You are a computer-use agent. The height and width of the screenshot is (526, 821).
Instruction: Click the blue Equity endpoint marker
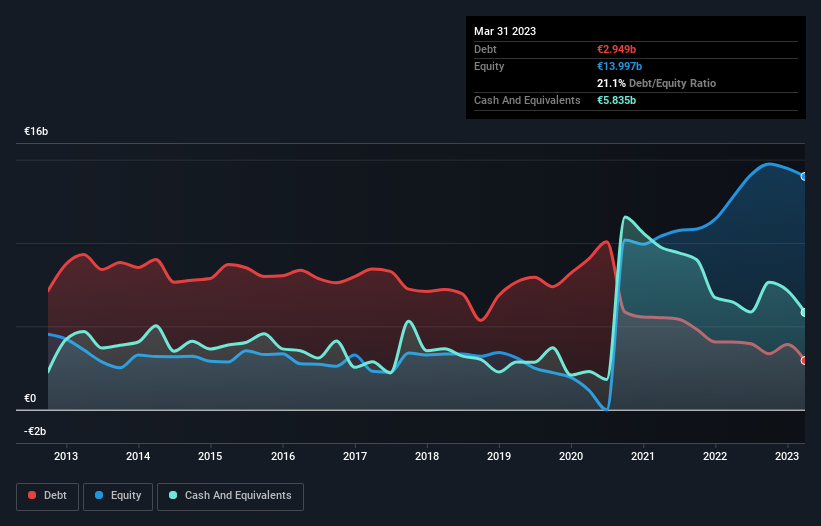tap(804, 176)
